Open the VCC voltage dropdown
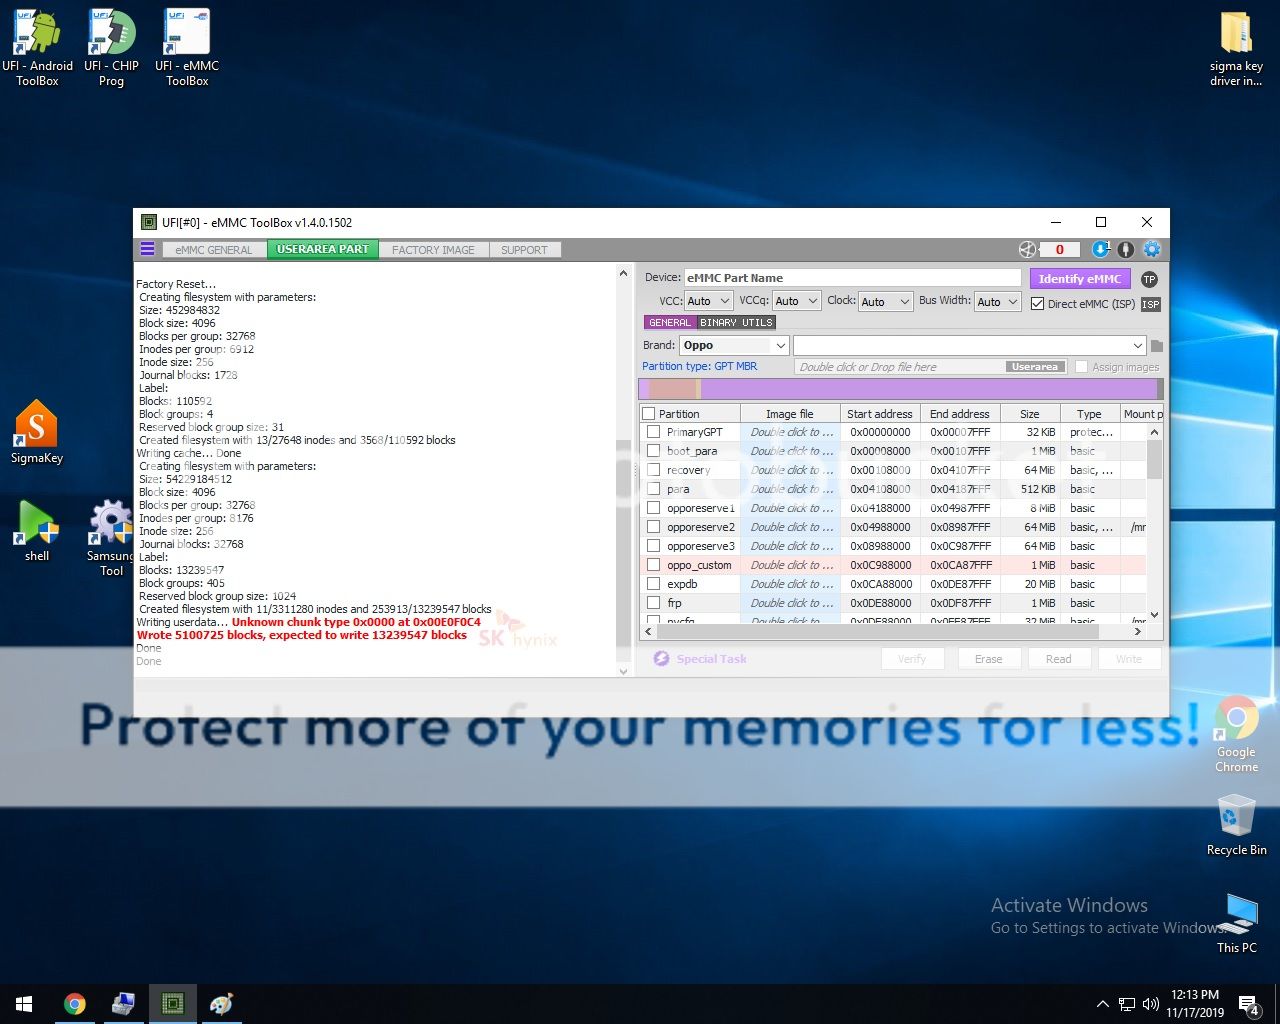This screenshot has width=1280, height=1024. [x=709, y=301]
